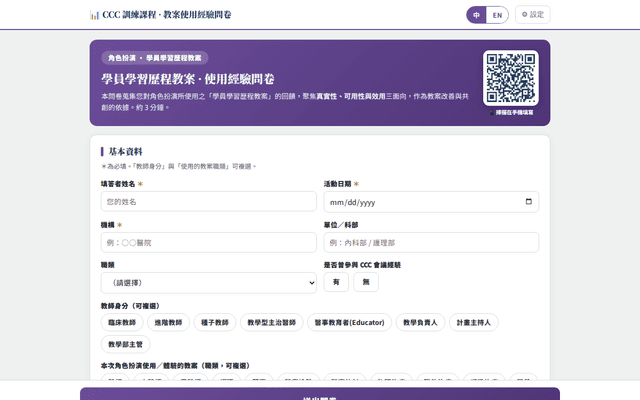Click the 是否曾參與 CCC 會議經驗 label
The width and height of the screenshot is (640, 400).
click(362, 265)
